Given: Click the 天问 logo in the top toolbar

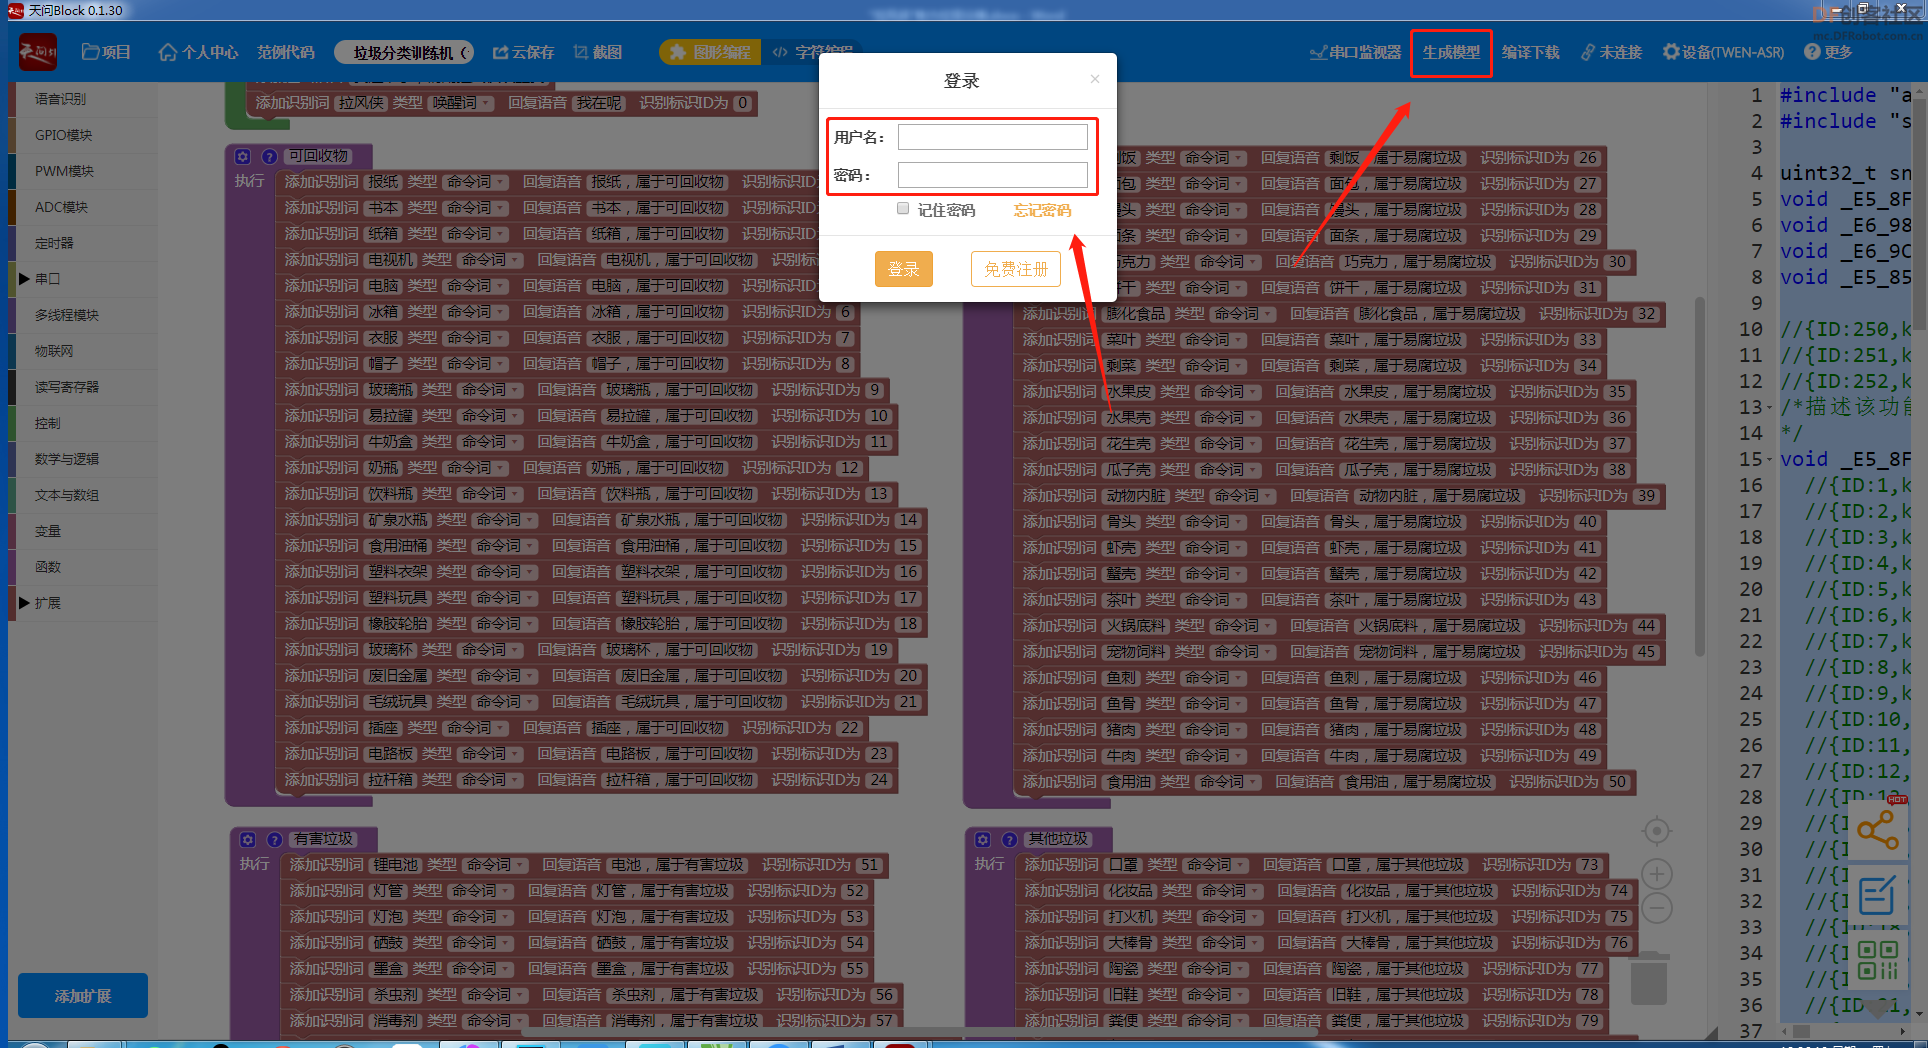Looking at the screenshot, I should (x=38, y=52).
